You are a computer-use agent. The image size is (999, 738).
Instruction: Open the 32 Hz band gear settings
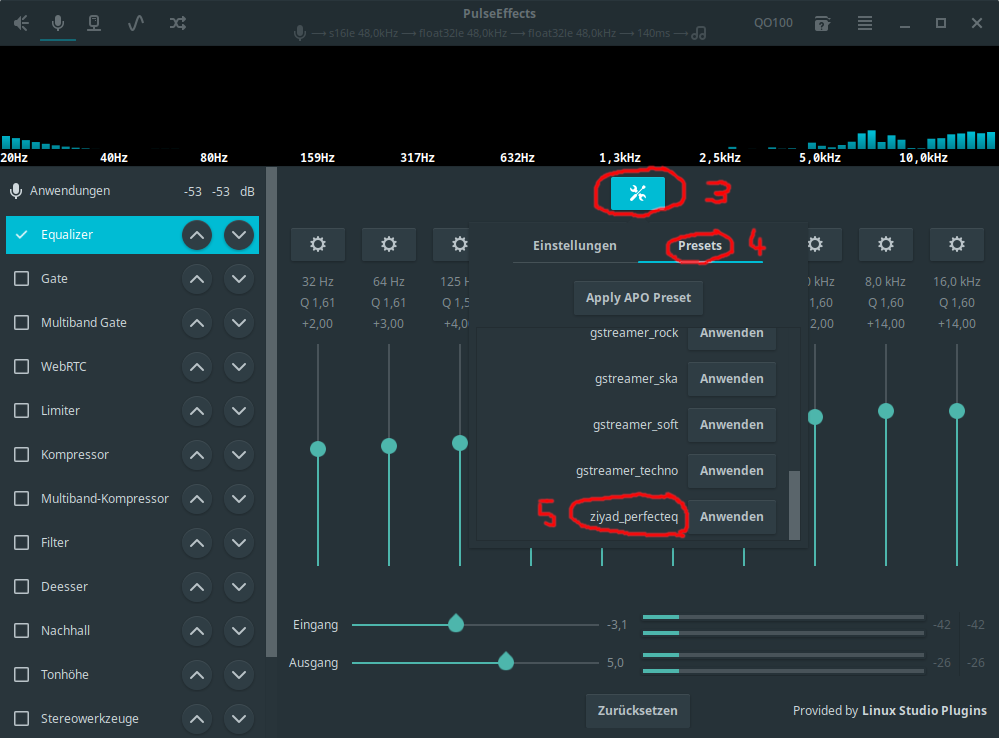pyautogui.click(x=318, y=244)
